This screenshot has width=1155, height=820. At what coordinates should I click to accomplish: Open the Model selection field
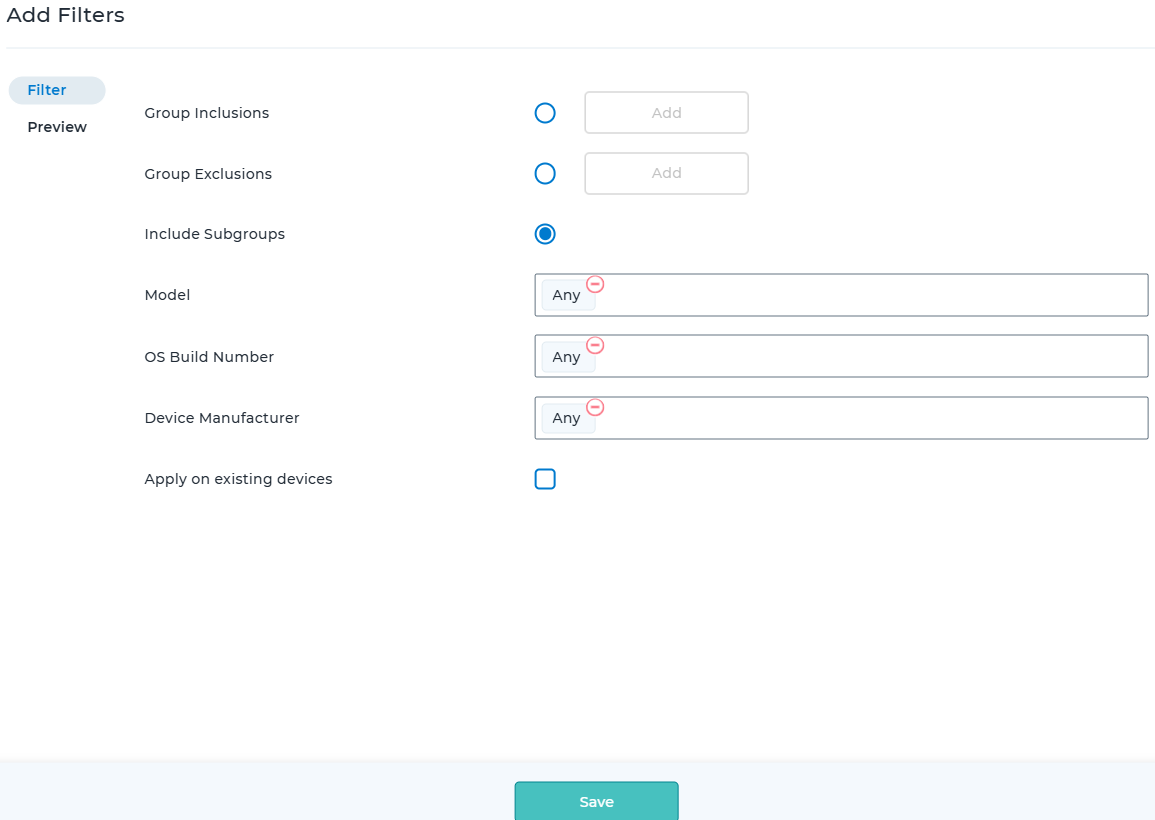click(841, 295)
